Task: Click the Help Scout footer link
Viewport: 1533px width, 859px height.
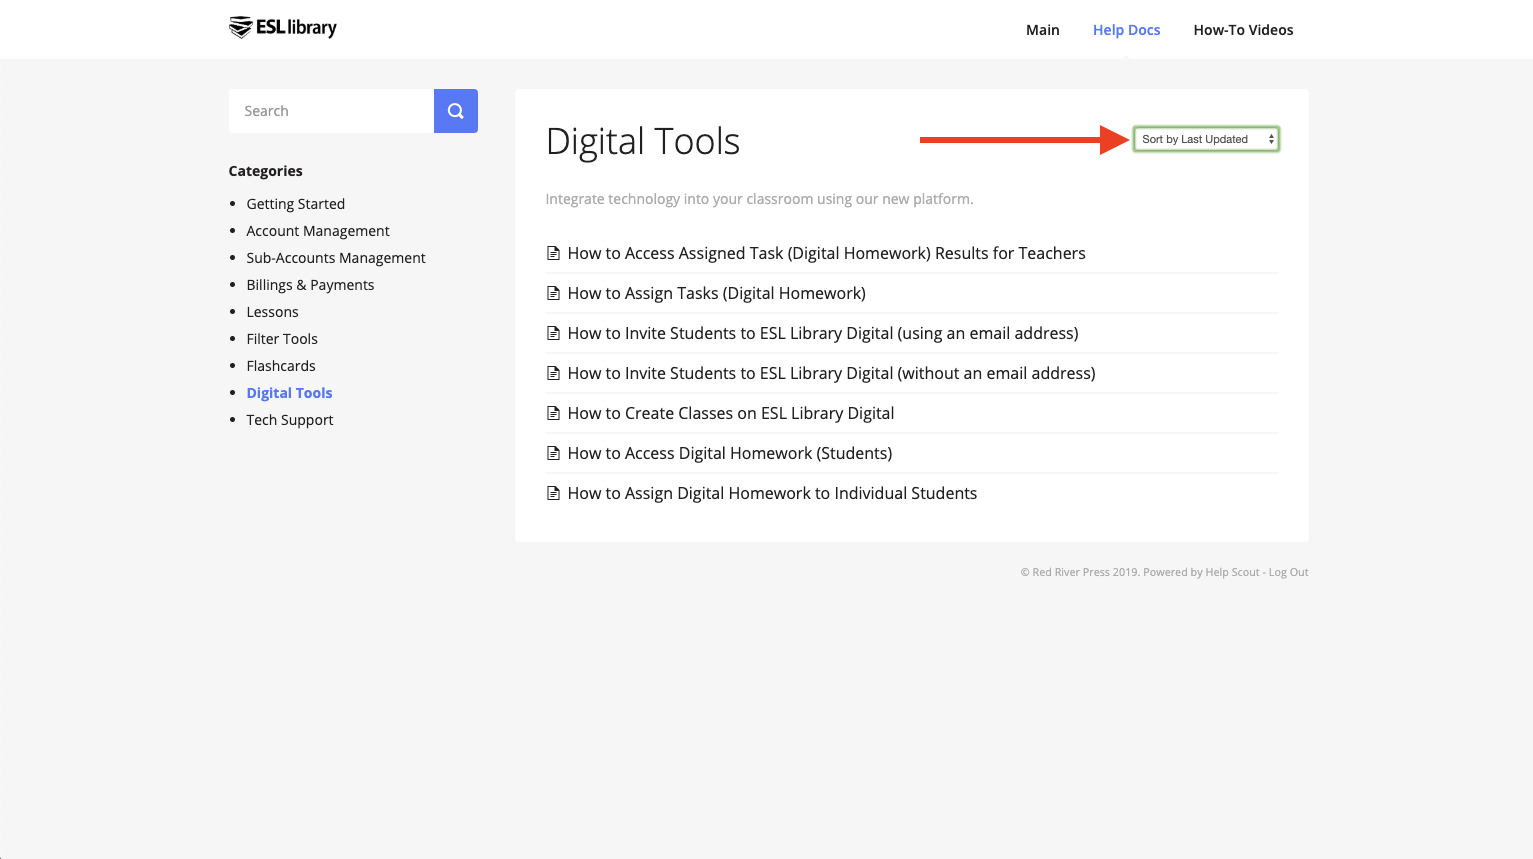Action: (x=1232, y=572)
